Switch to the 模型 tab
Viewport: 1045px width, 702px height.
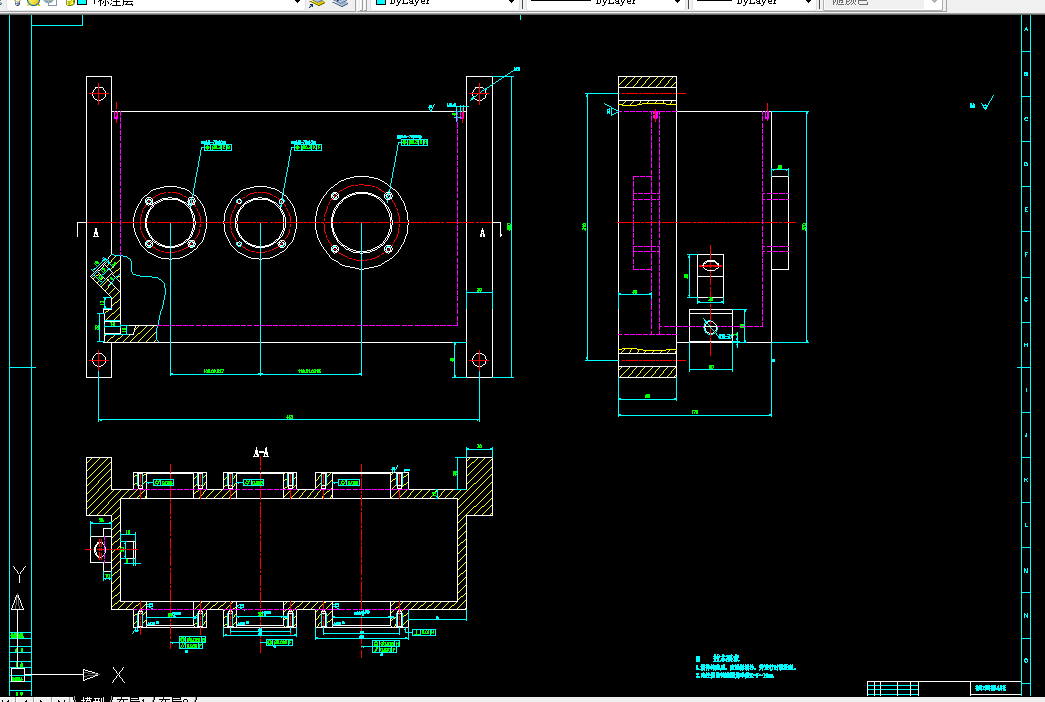[93, 699]
